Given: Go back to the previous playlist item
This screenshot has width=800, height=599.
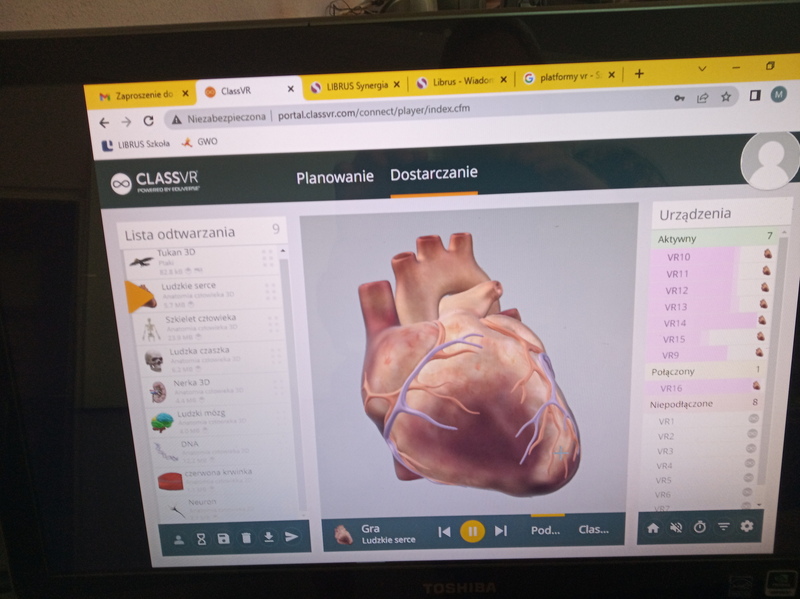Looking at the screenshot, I should coord(444,531).
